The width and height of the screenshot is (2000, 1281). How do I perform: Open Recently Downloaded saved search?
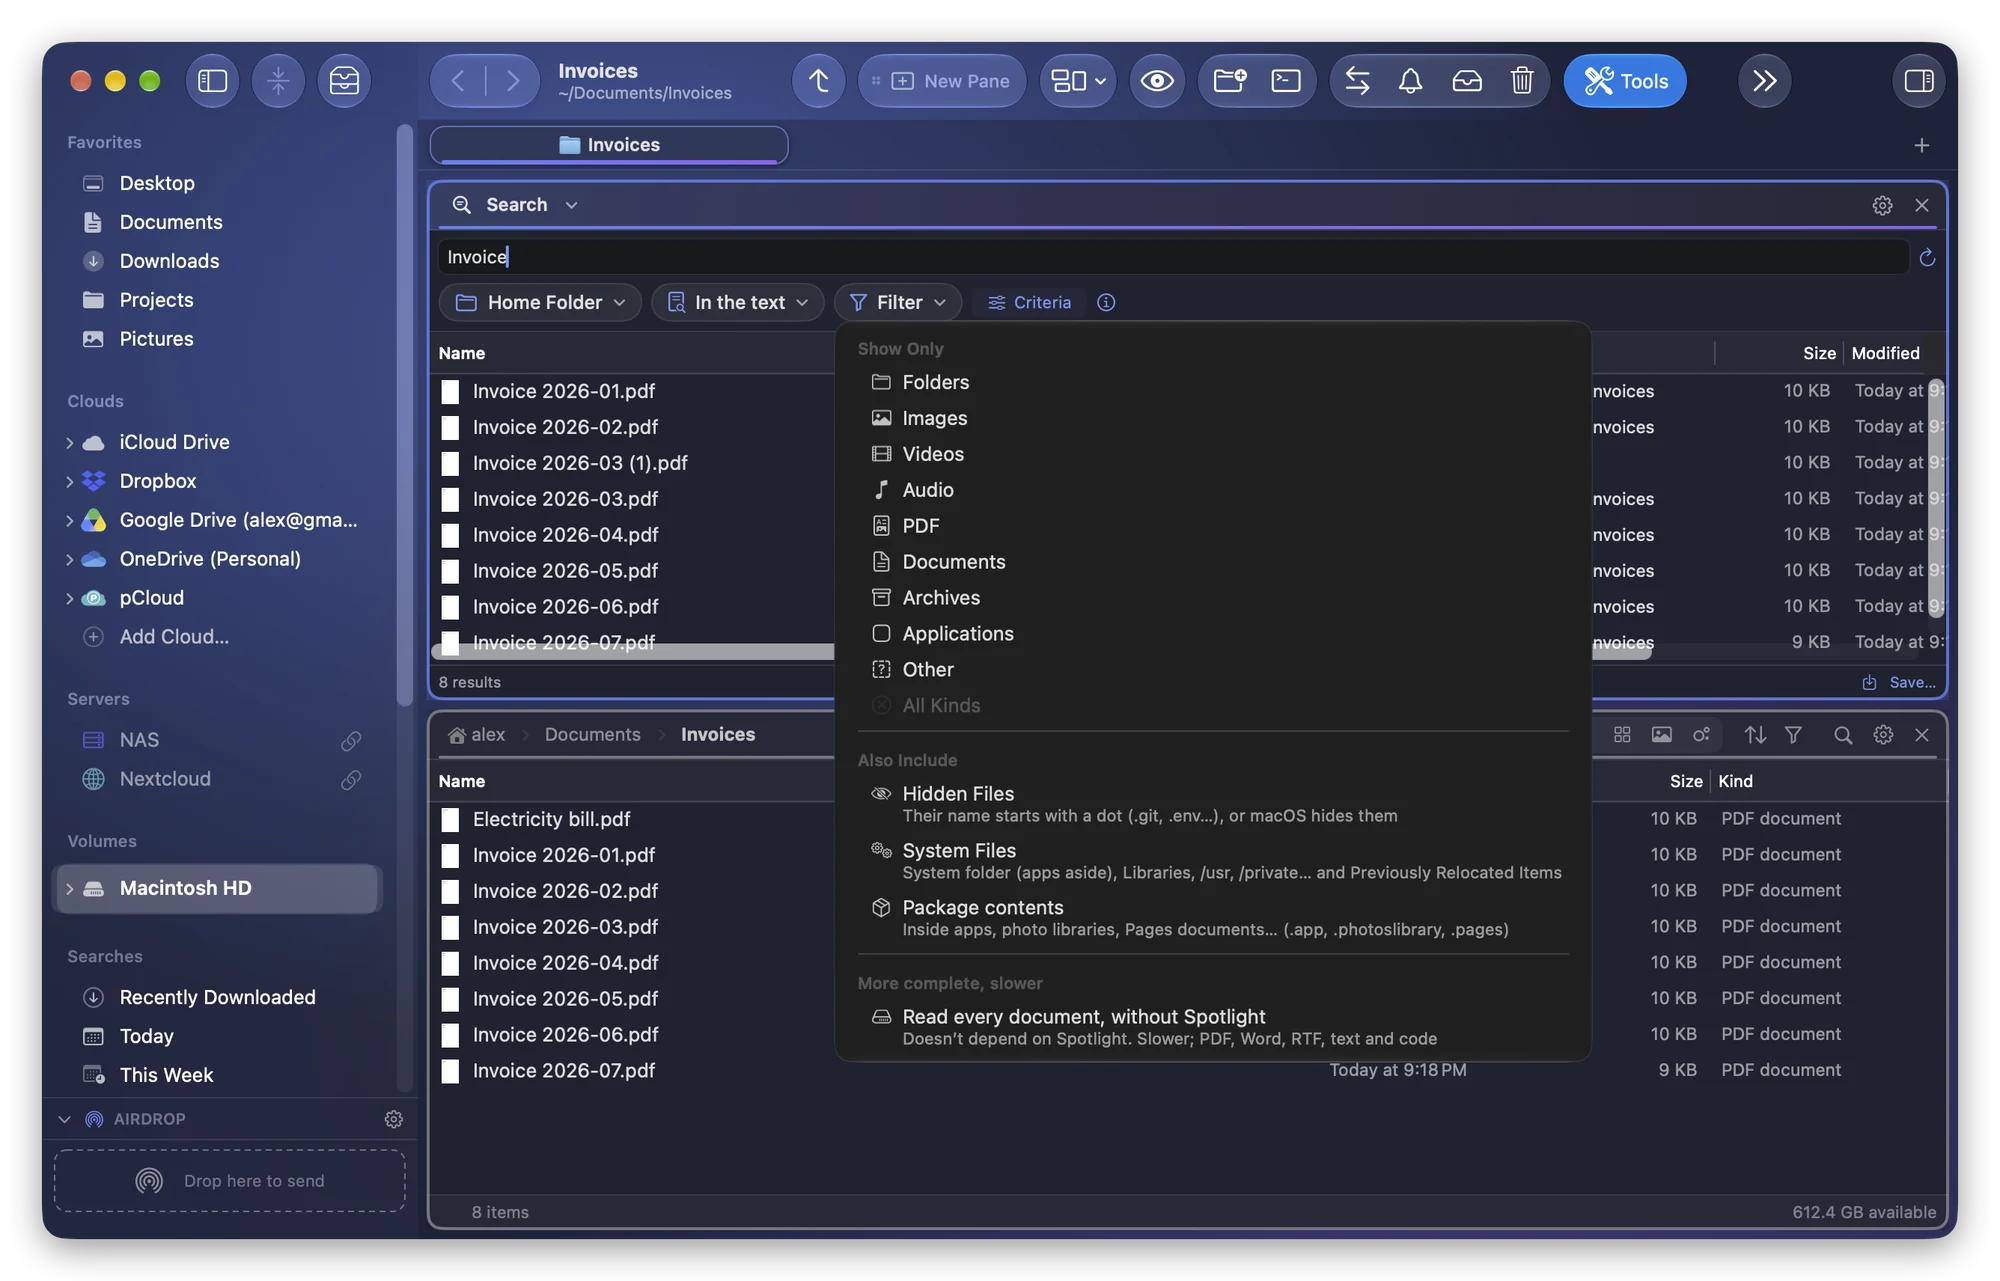click(217, 997)
